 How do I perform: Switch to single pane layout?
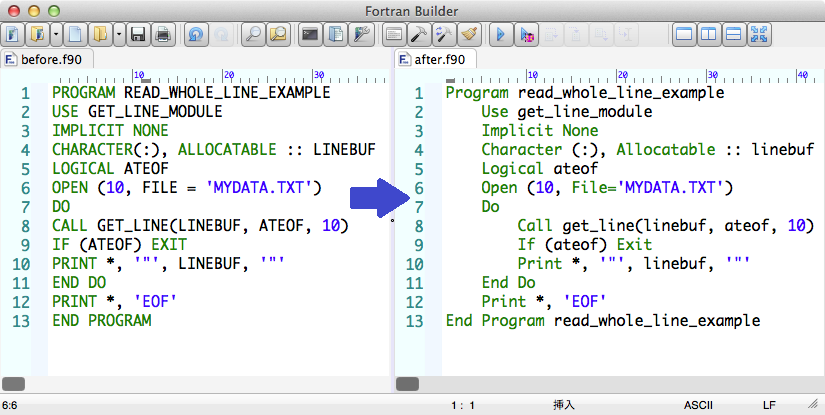[684, 35]
